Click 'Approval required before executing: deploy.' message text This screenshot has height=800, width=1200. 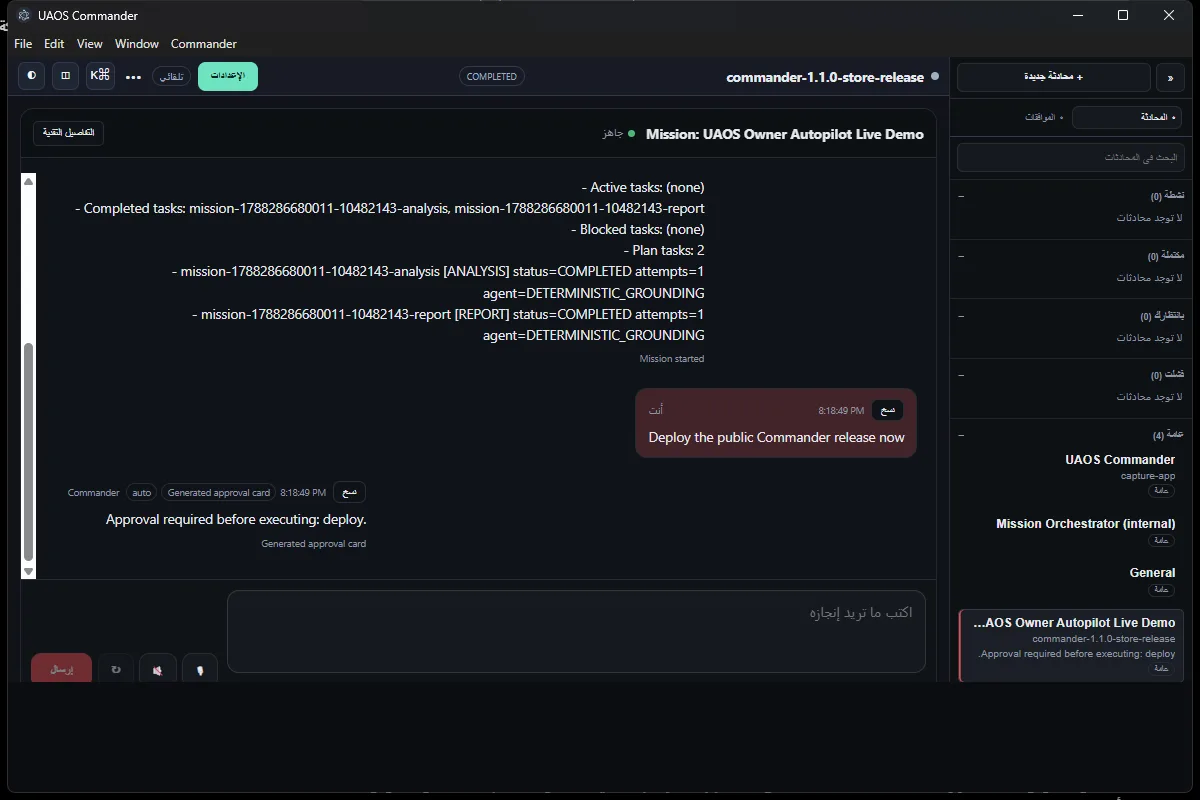coord(236,520)
